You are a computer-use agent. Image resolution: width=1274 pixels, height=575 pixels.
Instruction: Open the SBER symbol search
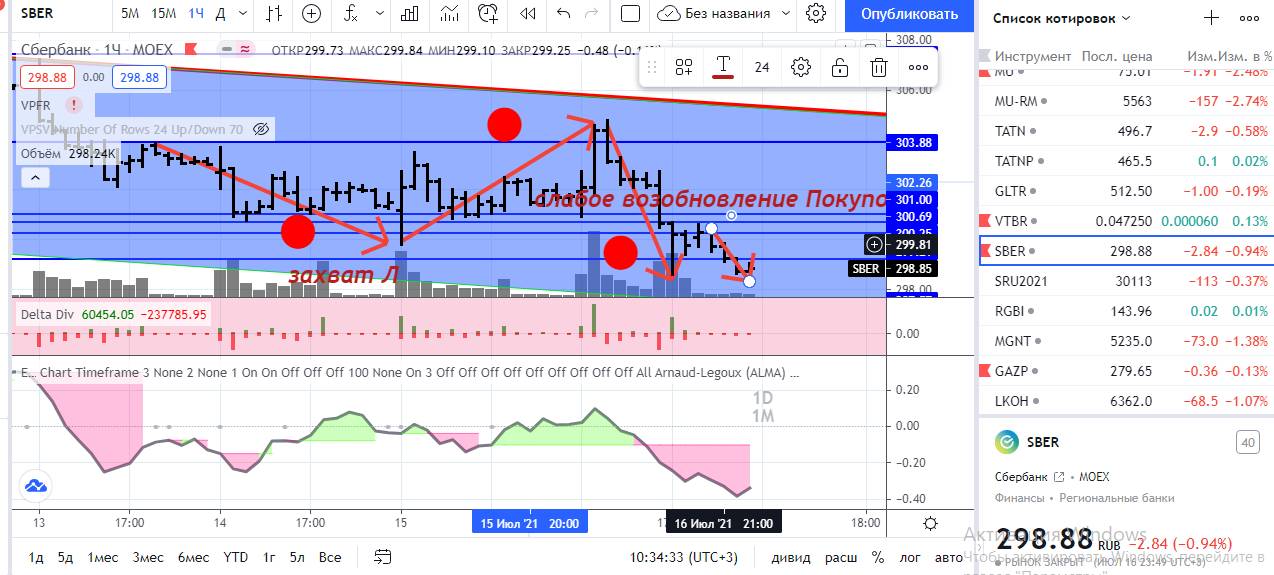coord(37,14)
